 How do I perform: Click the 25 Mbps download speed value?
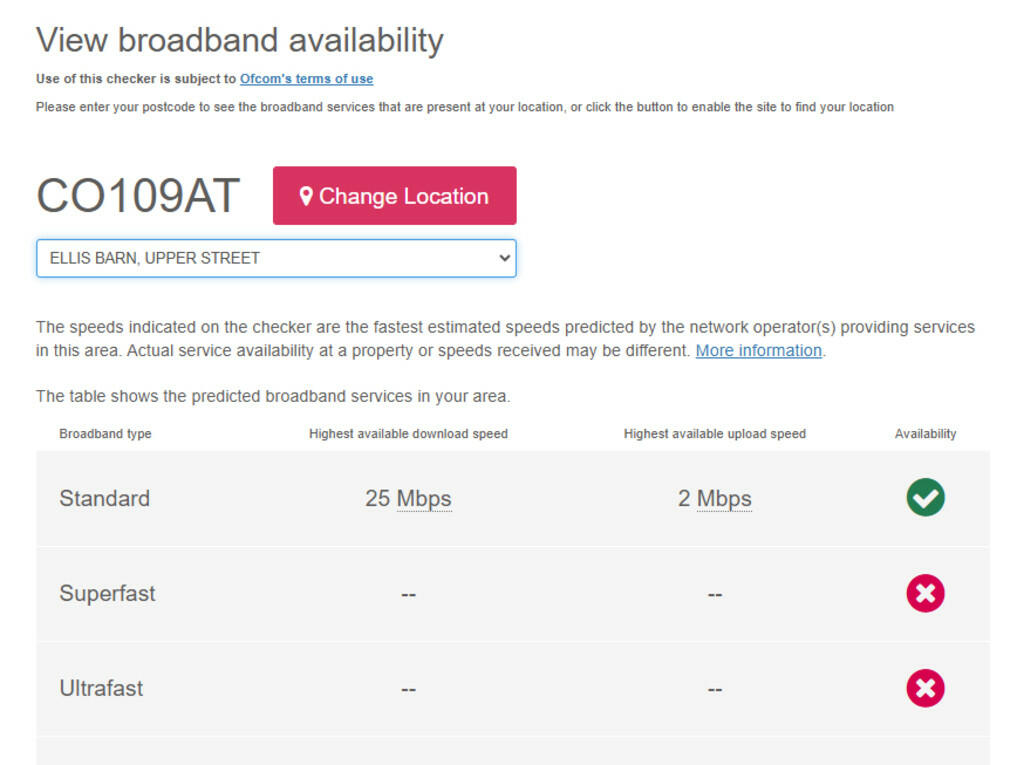click(x=408, y=498)
